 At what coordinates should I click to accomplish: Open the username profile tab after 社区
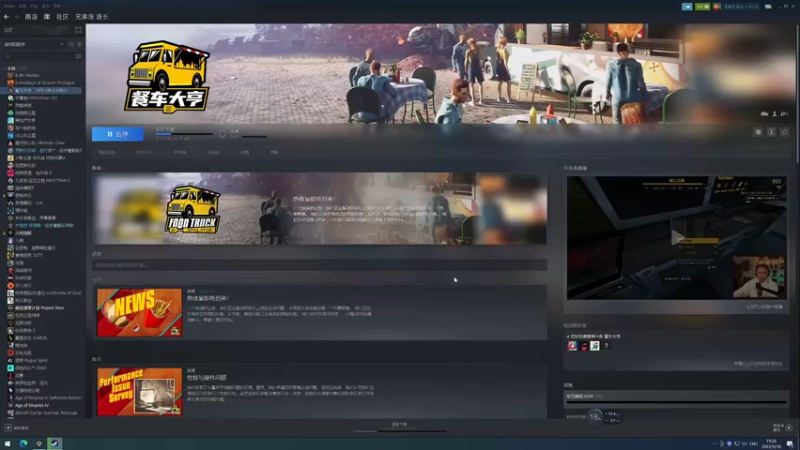[x=92, y=17]
